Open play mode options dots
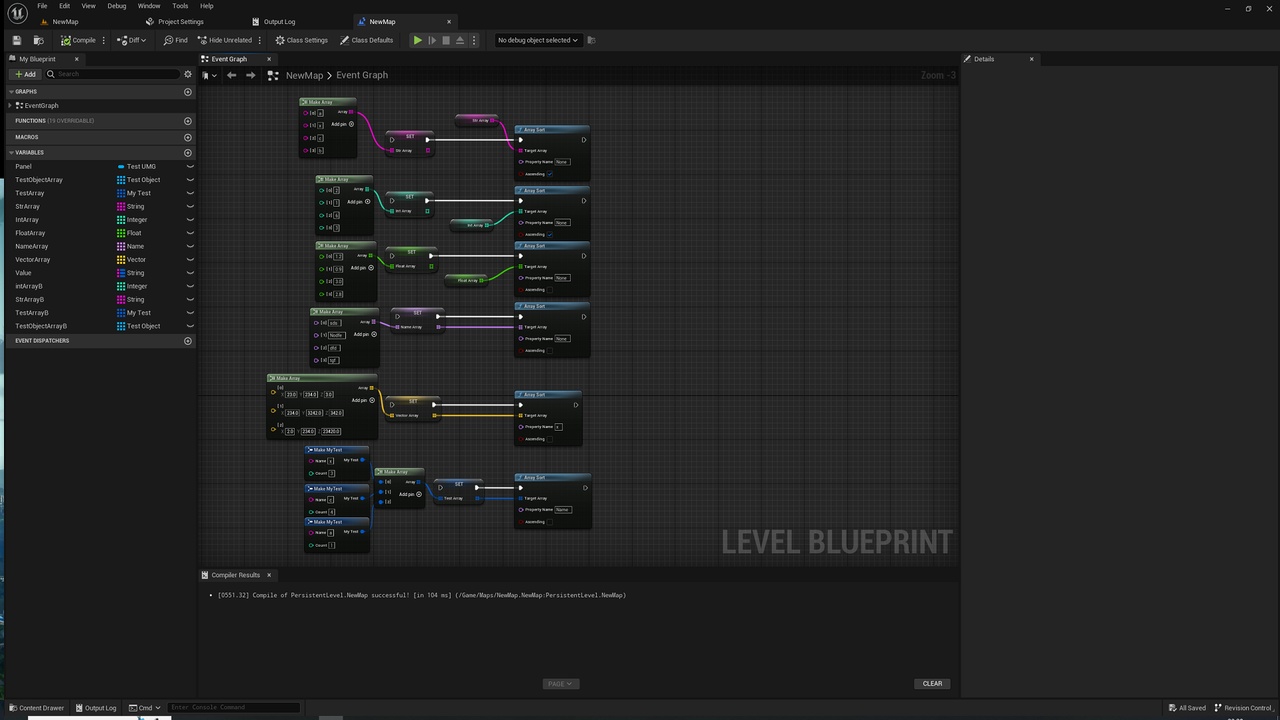 click(x=474, y=40)
